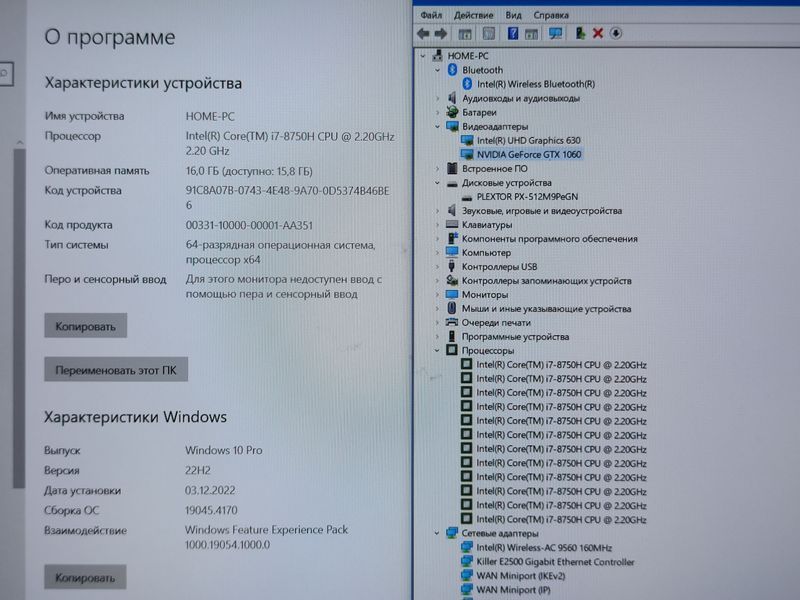Collapse the Видеоадаптеры category
Screen dimensions: 800x600
pyautogui.click(x=437, y=126)
